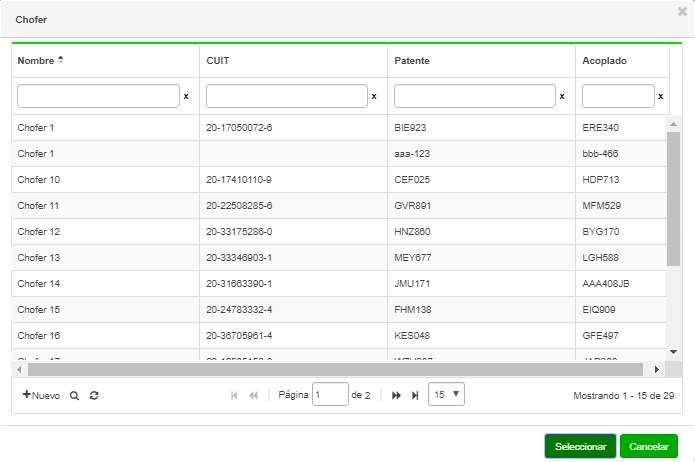695x462 pixels.
Task: Go to last page icon
Action: (x=415, y=395)
